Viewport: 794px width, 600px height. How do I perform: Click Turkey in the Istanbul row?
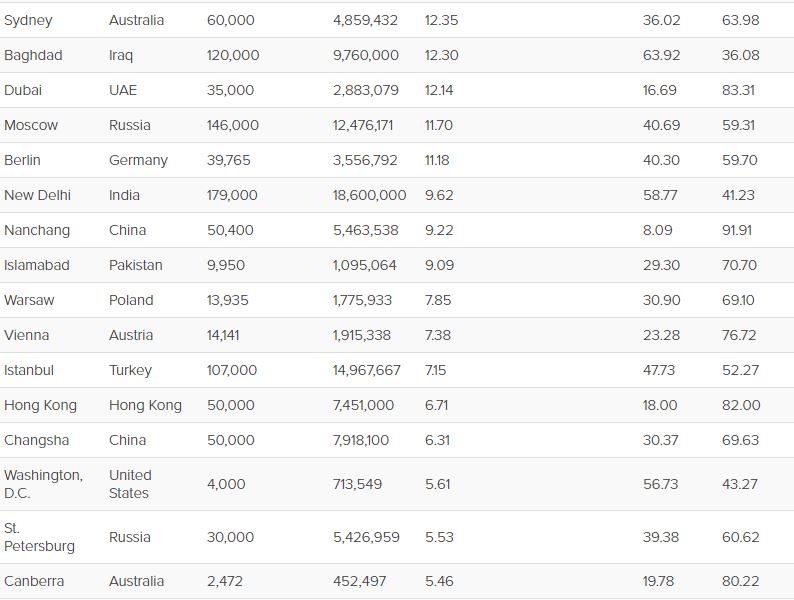(130, 371)
